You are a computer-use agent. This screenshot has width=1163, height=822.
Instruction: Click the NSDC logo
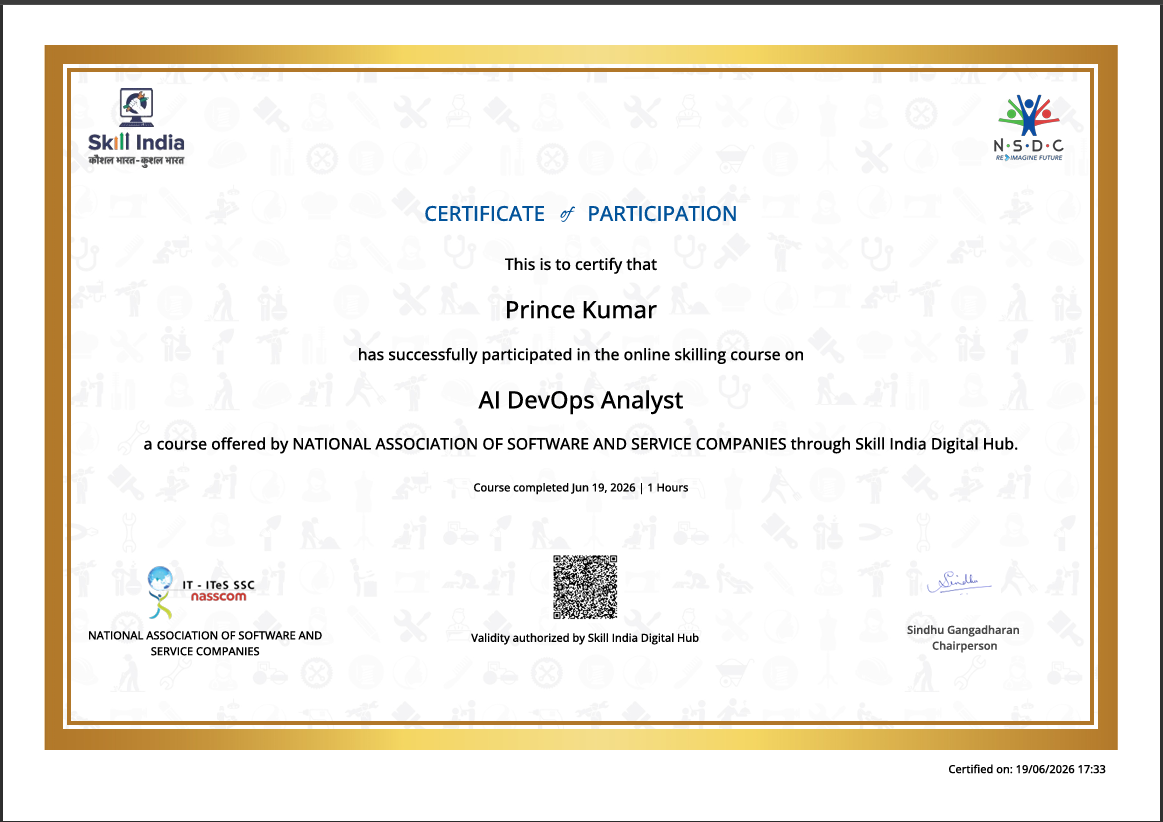click(x=1029, y=128)
